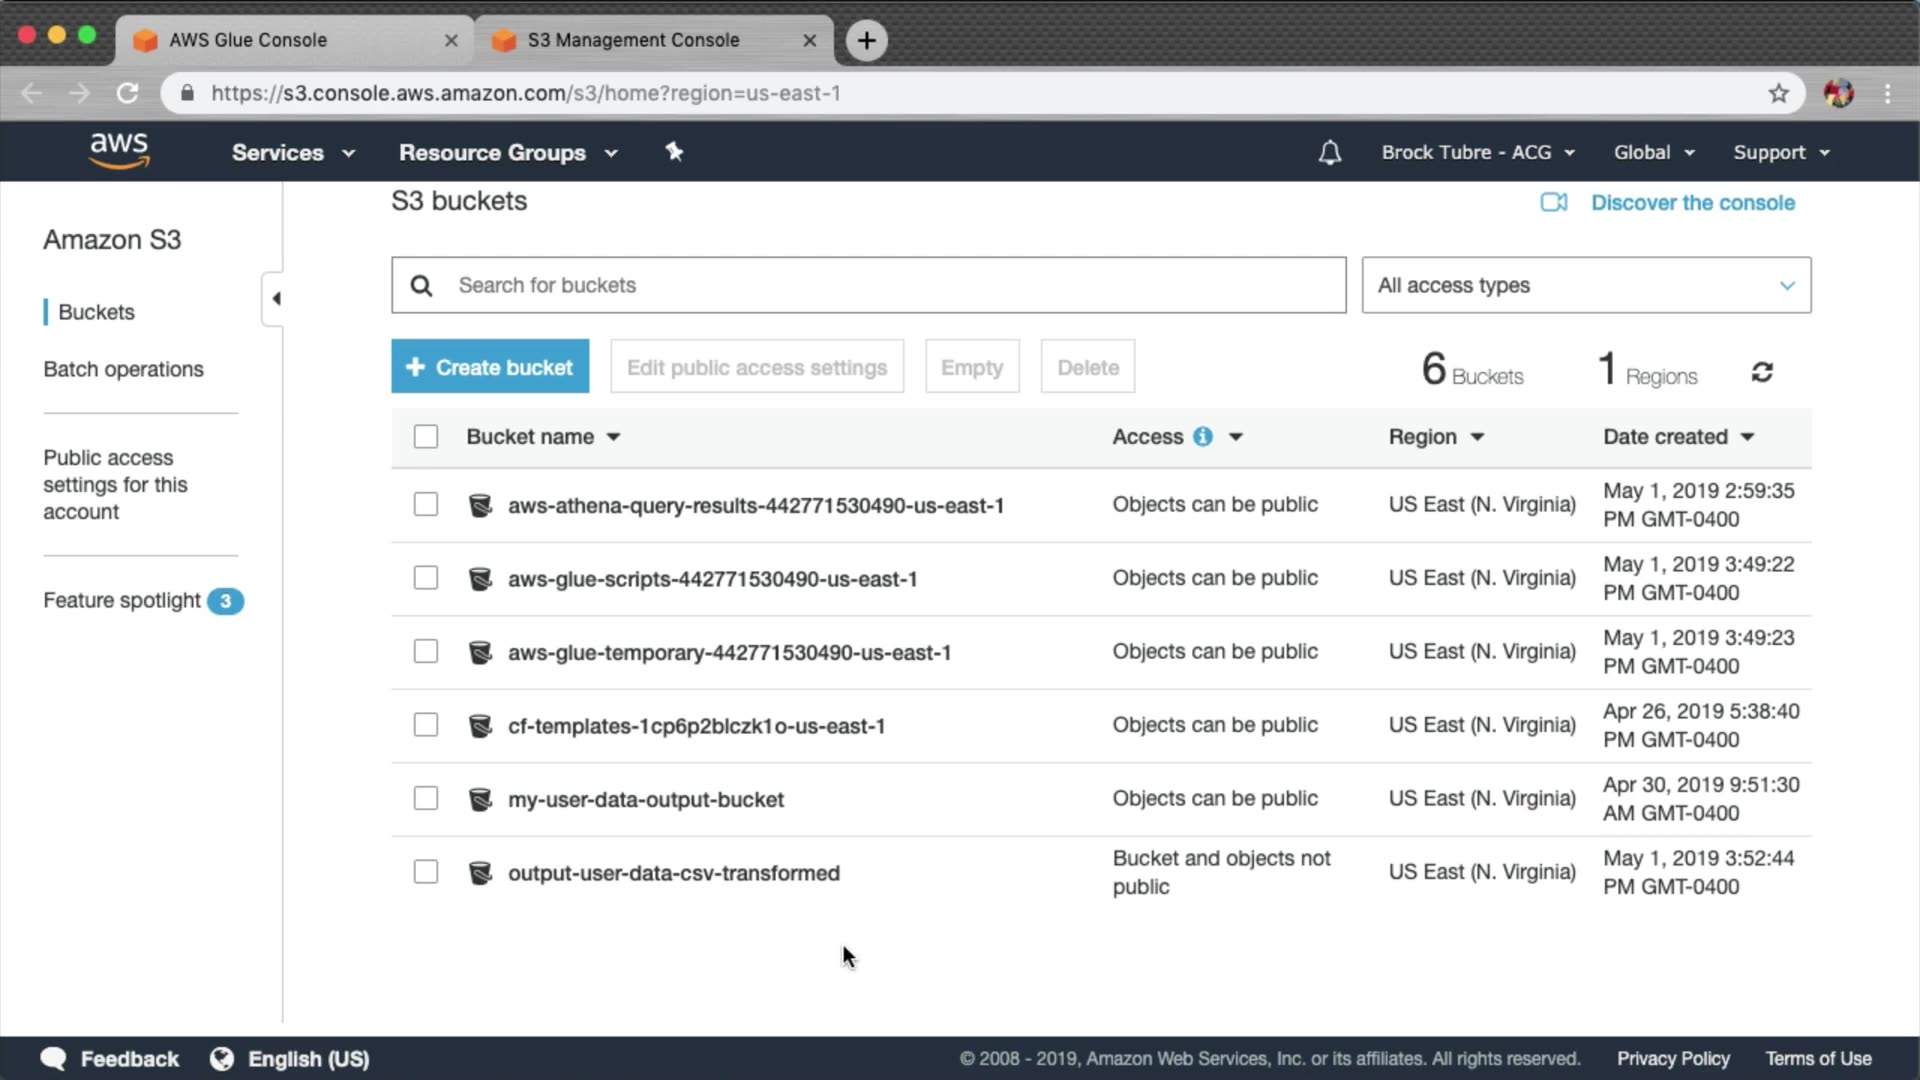The height and width of the screenshot is (1080, 1920).
Task: Toggle select-all buckets checkbox in header
Action: [426, 437]
